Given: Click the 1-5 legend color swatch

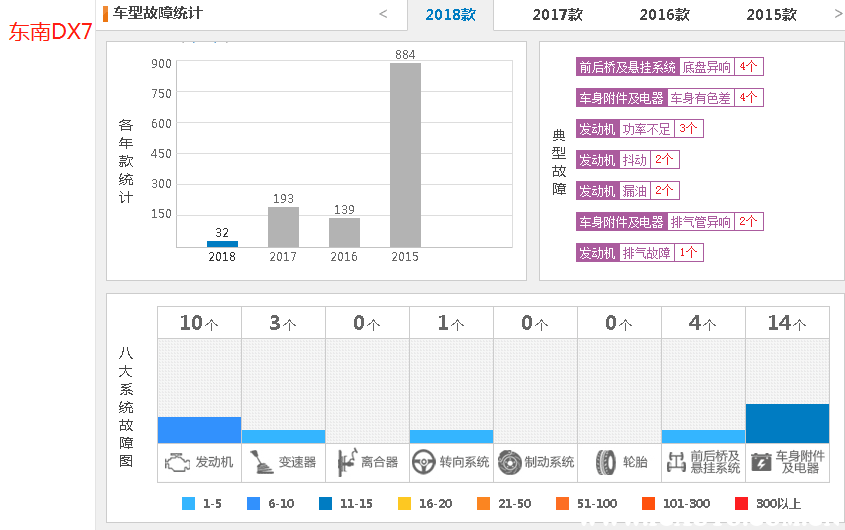Looking at the screenshot, I should 189,504.
